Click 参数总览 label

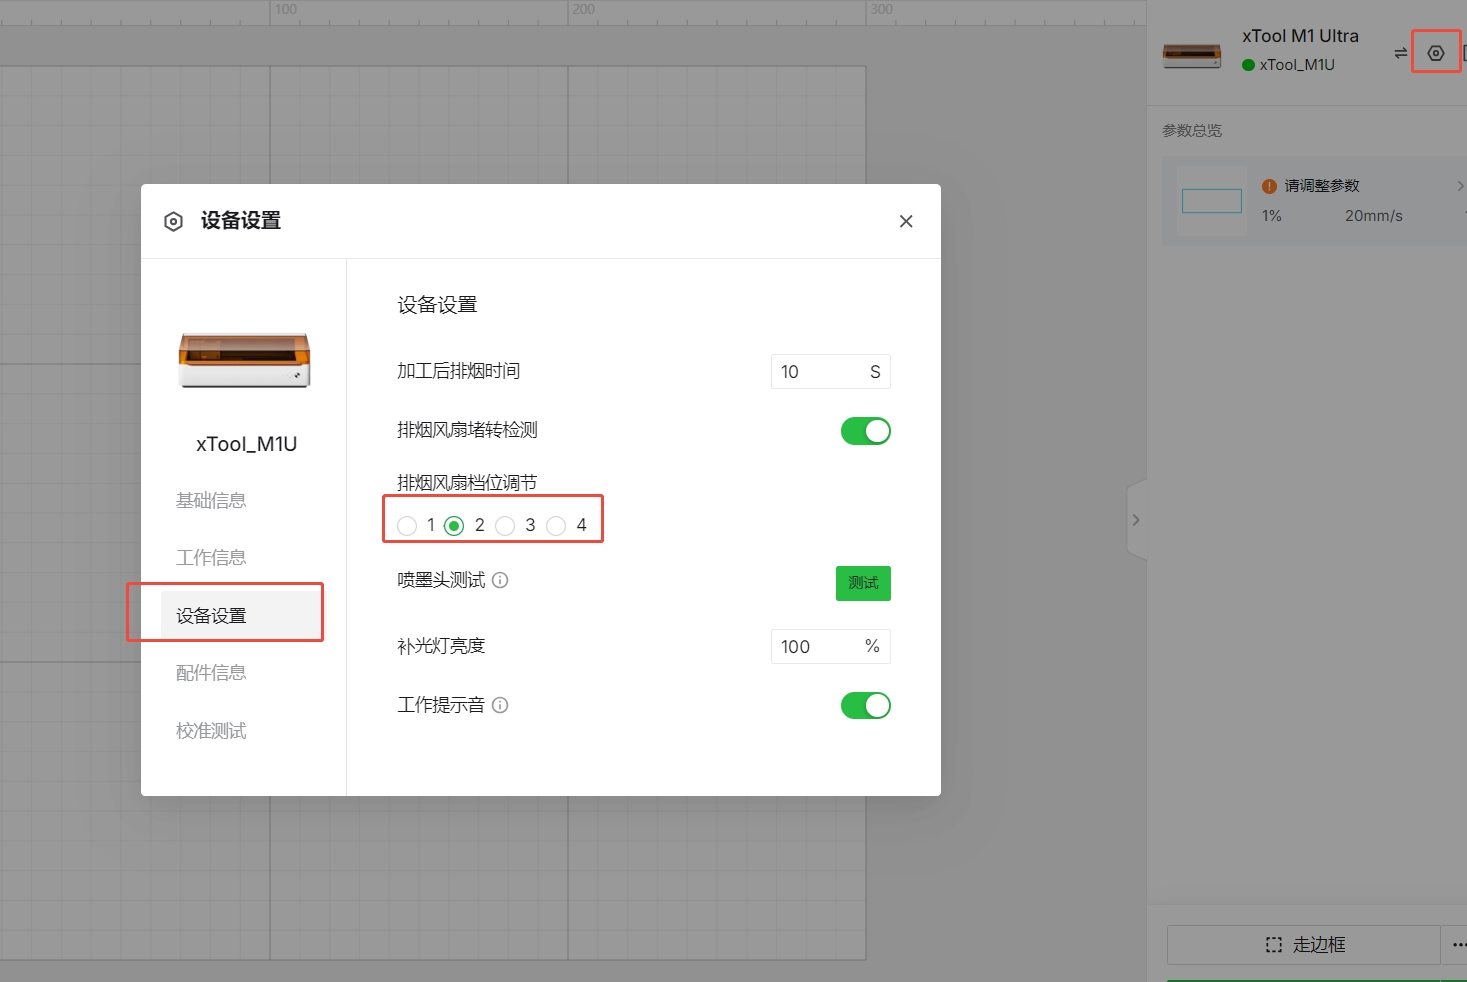(x=1192, y=131)
